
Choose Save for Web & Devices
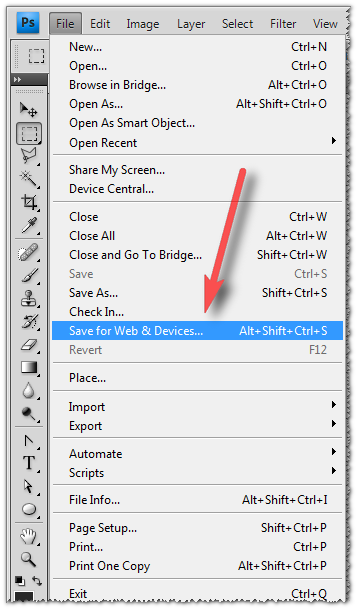(x=197, y=331)
